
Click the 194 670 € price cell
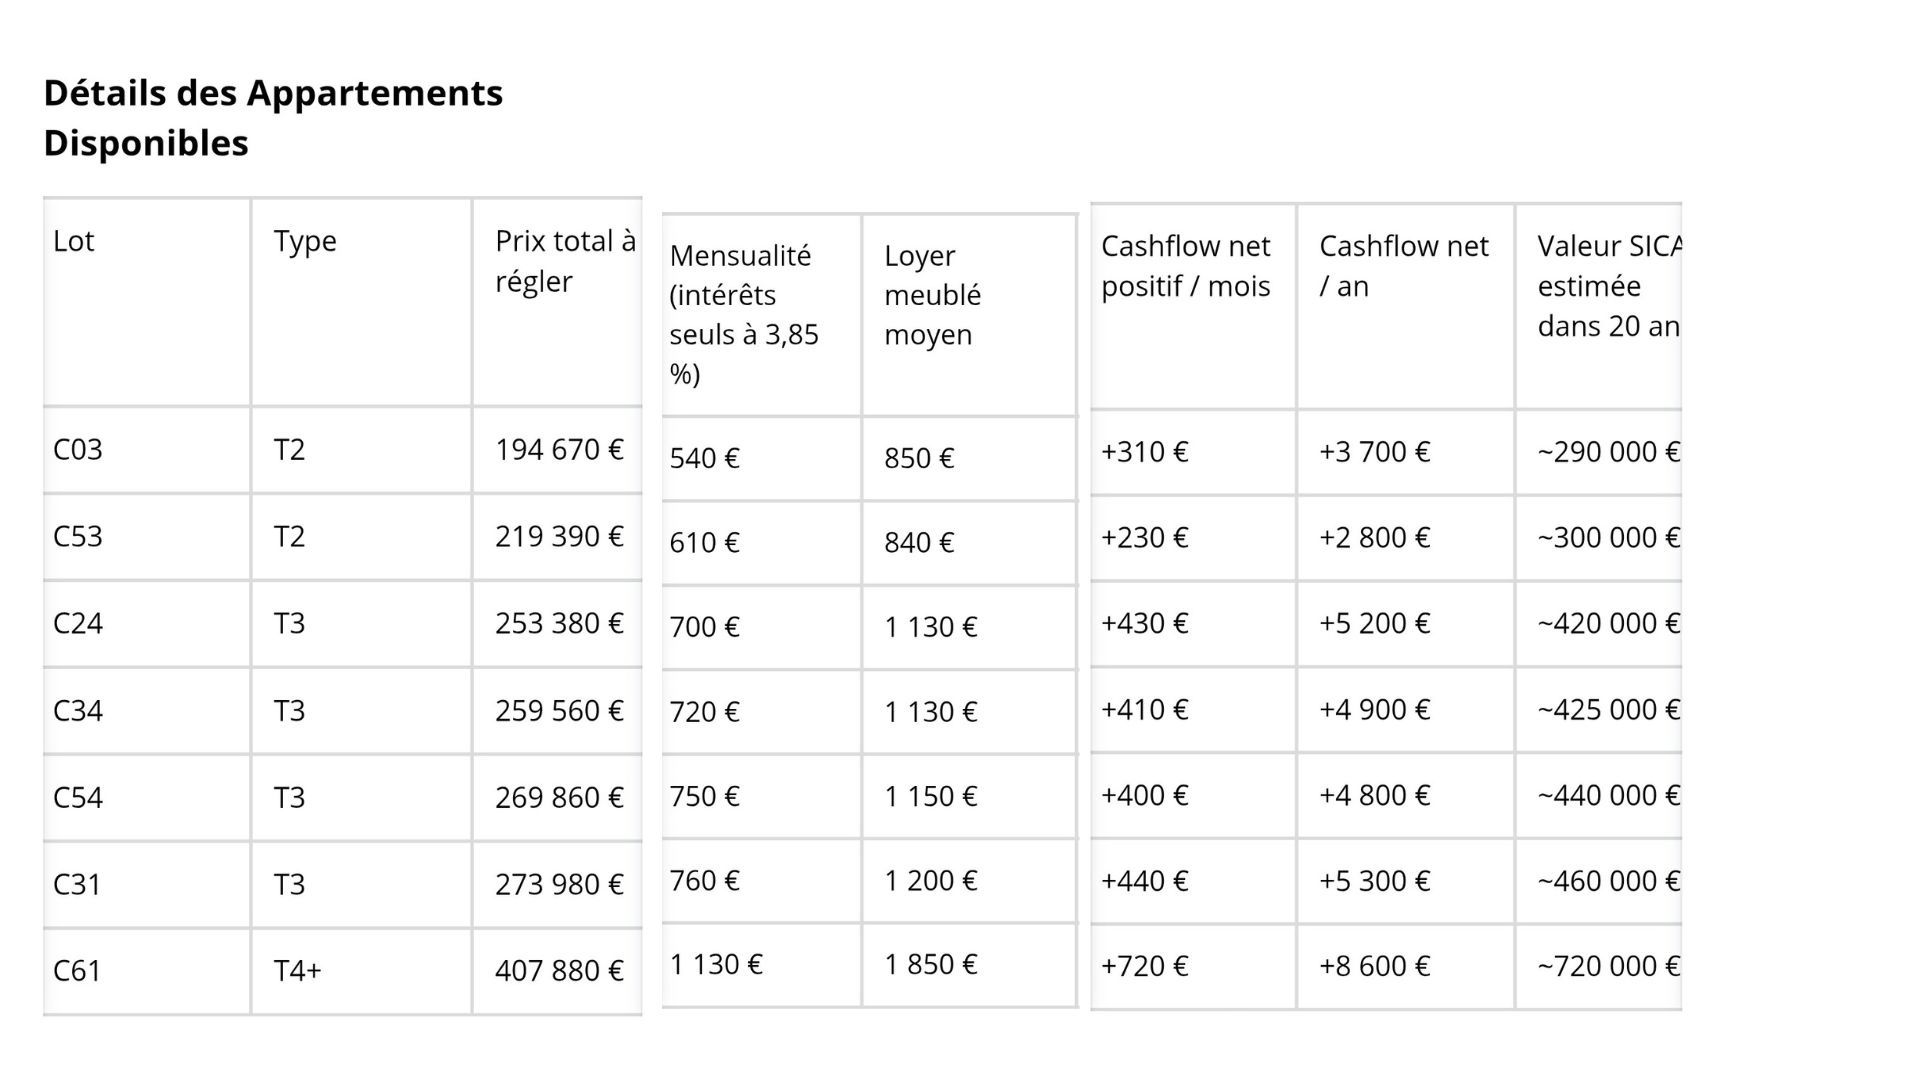pyautogui.click(x=559, y=450)
